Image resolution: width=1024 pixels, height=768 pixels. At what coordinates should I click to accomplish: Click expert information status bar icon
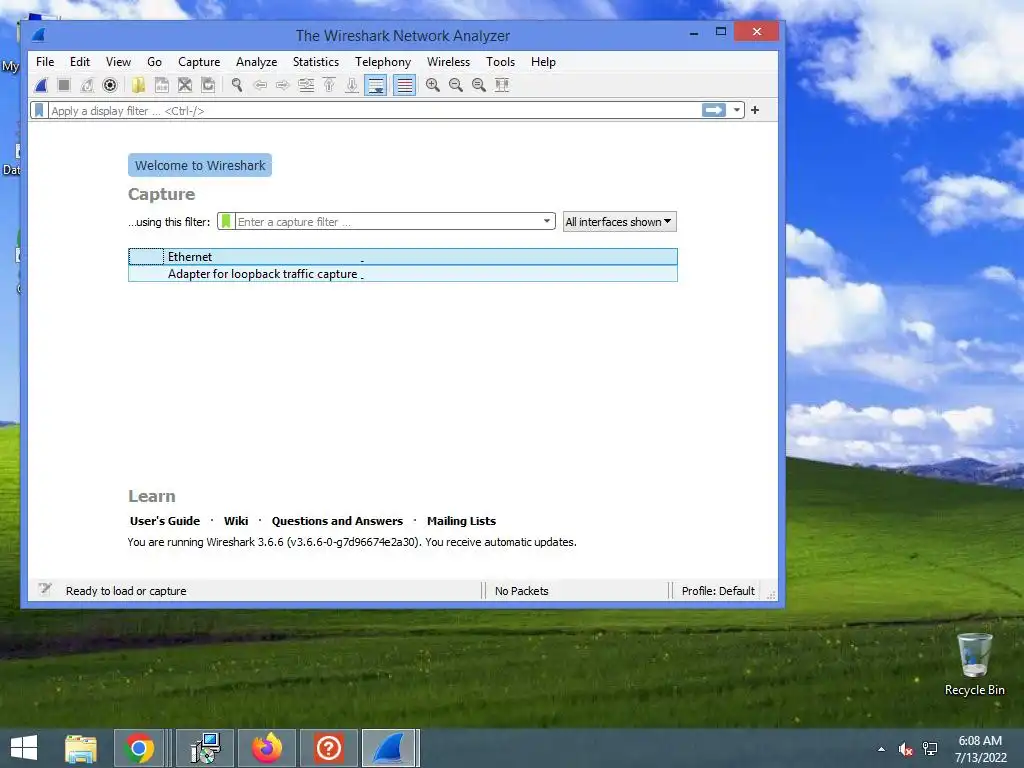pos(44,590)
